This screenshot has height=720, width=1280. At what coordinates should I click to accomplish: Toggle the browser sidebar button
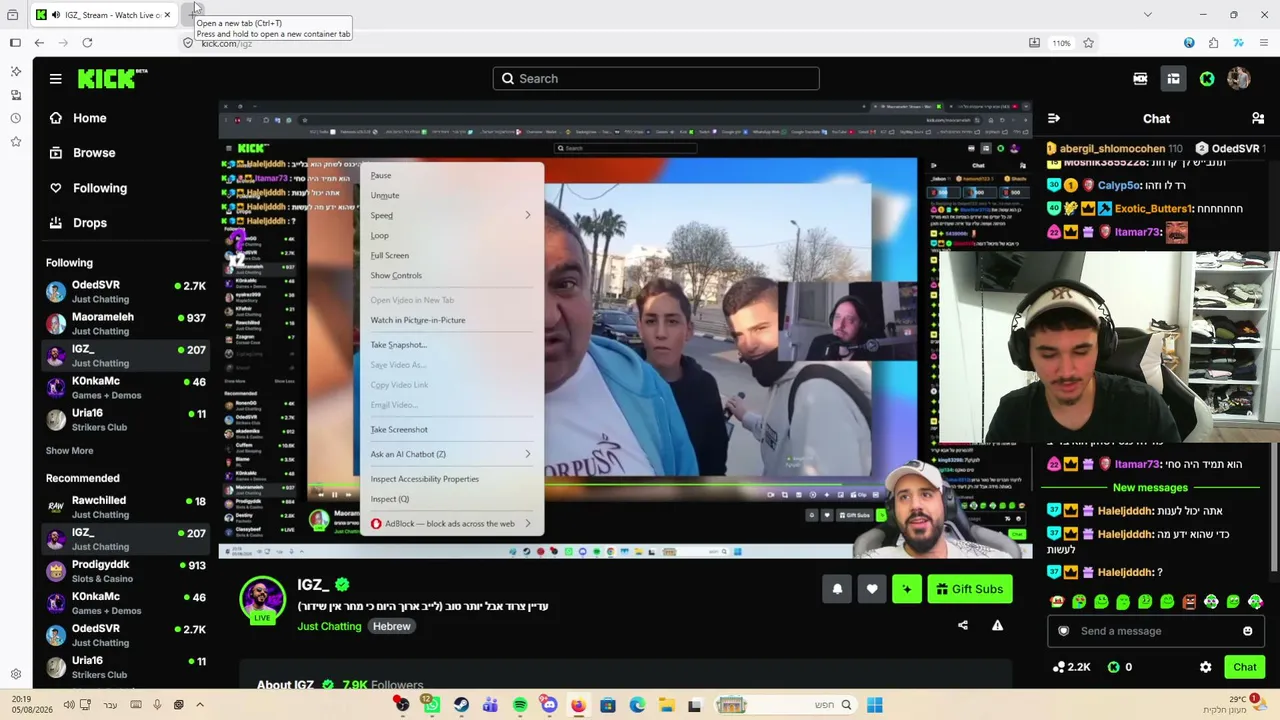click(x=15, y=43)
